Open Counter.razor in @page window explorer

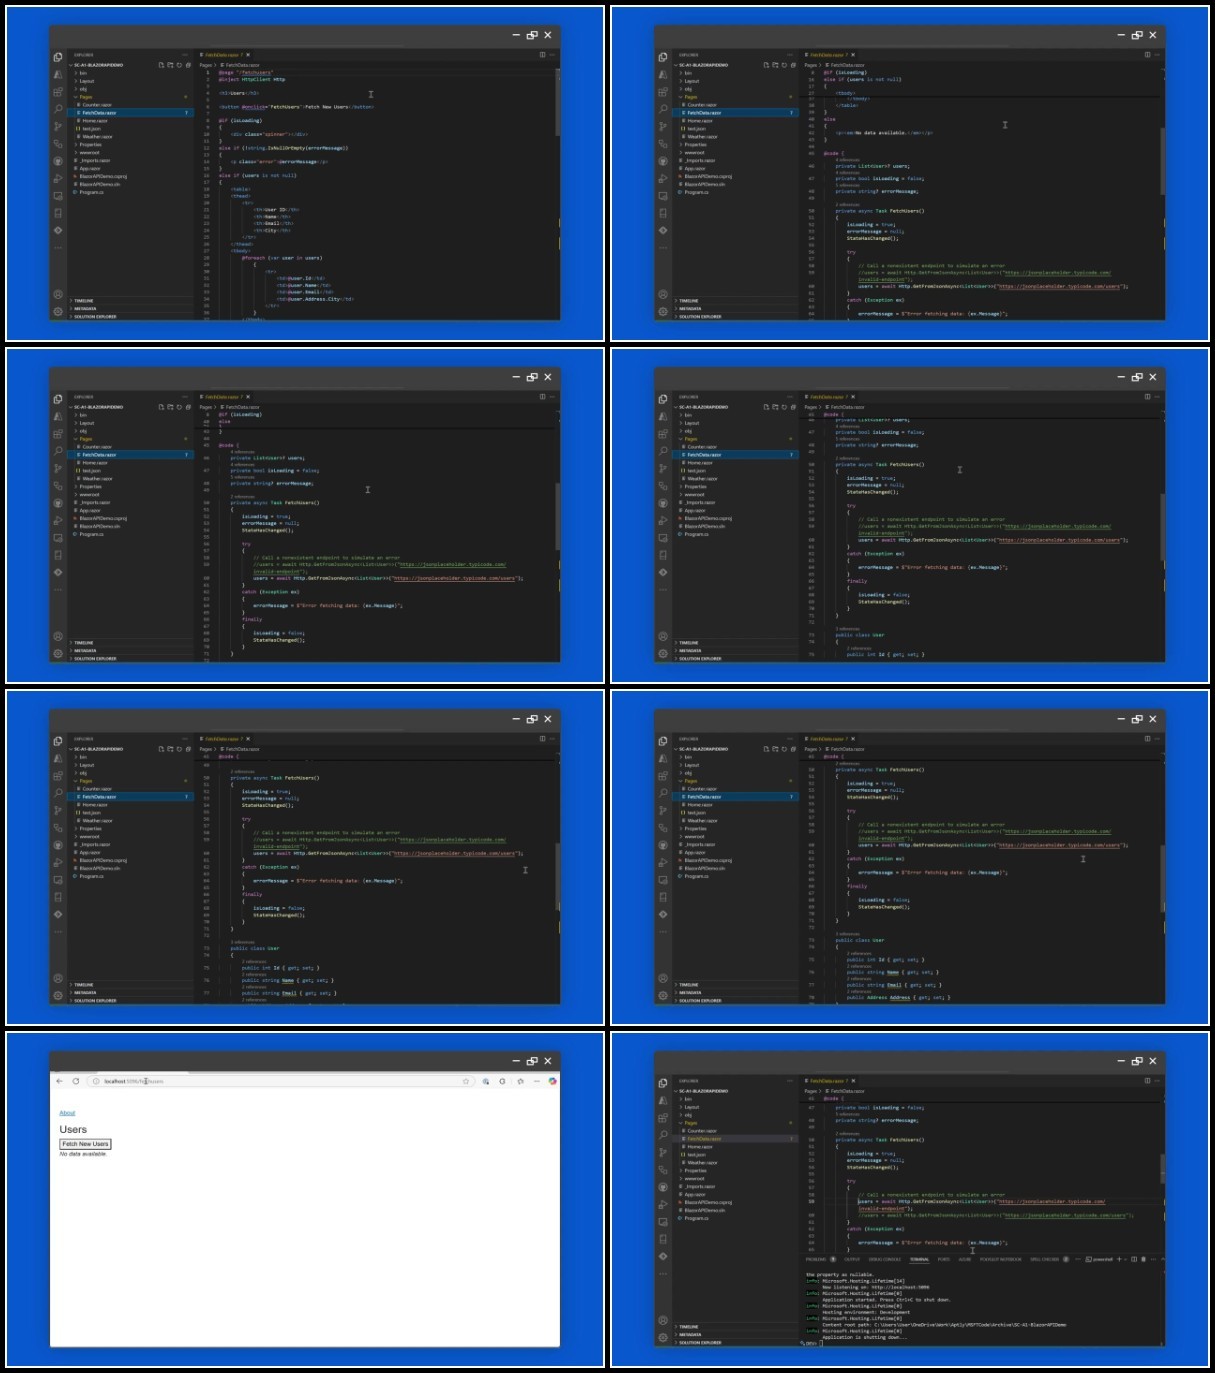[x=130, y=105]
